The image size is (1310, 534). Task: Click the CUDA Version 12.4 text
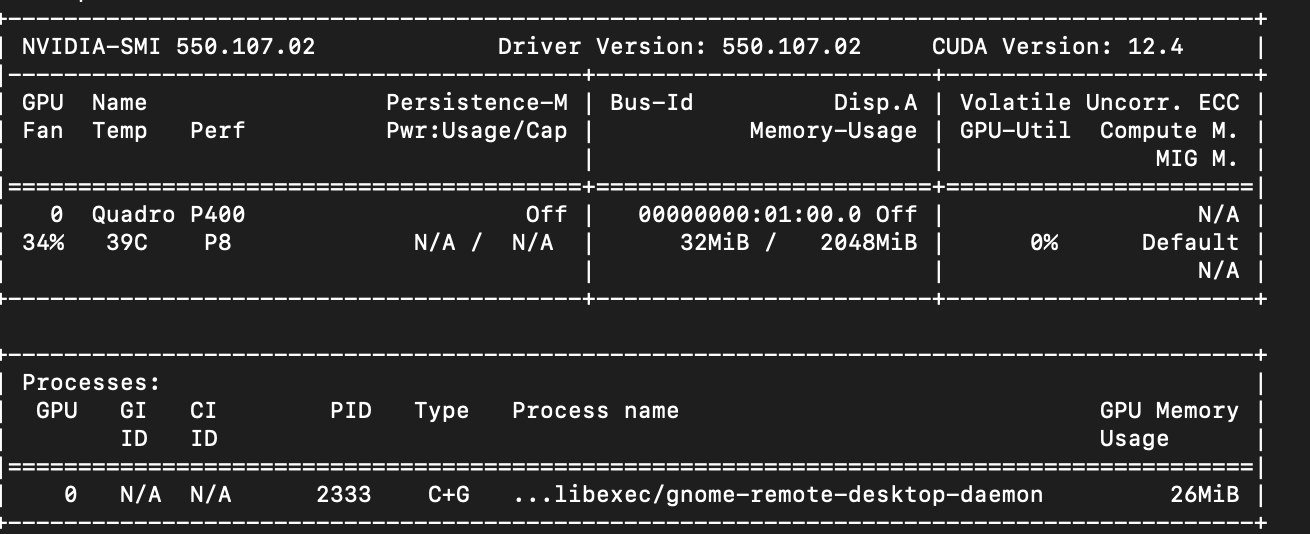tap(1057, 47)
